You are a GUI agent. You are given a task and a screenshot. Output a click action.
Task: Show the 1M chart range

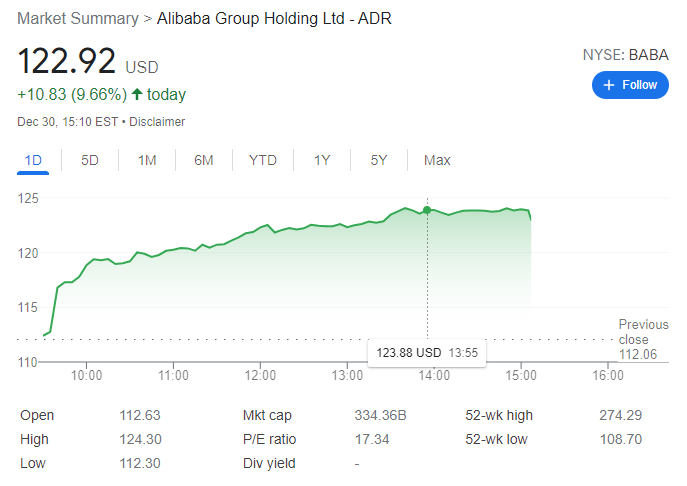[x=147, y=160]
